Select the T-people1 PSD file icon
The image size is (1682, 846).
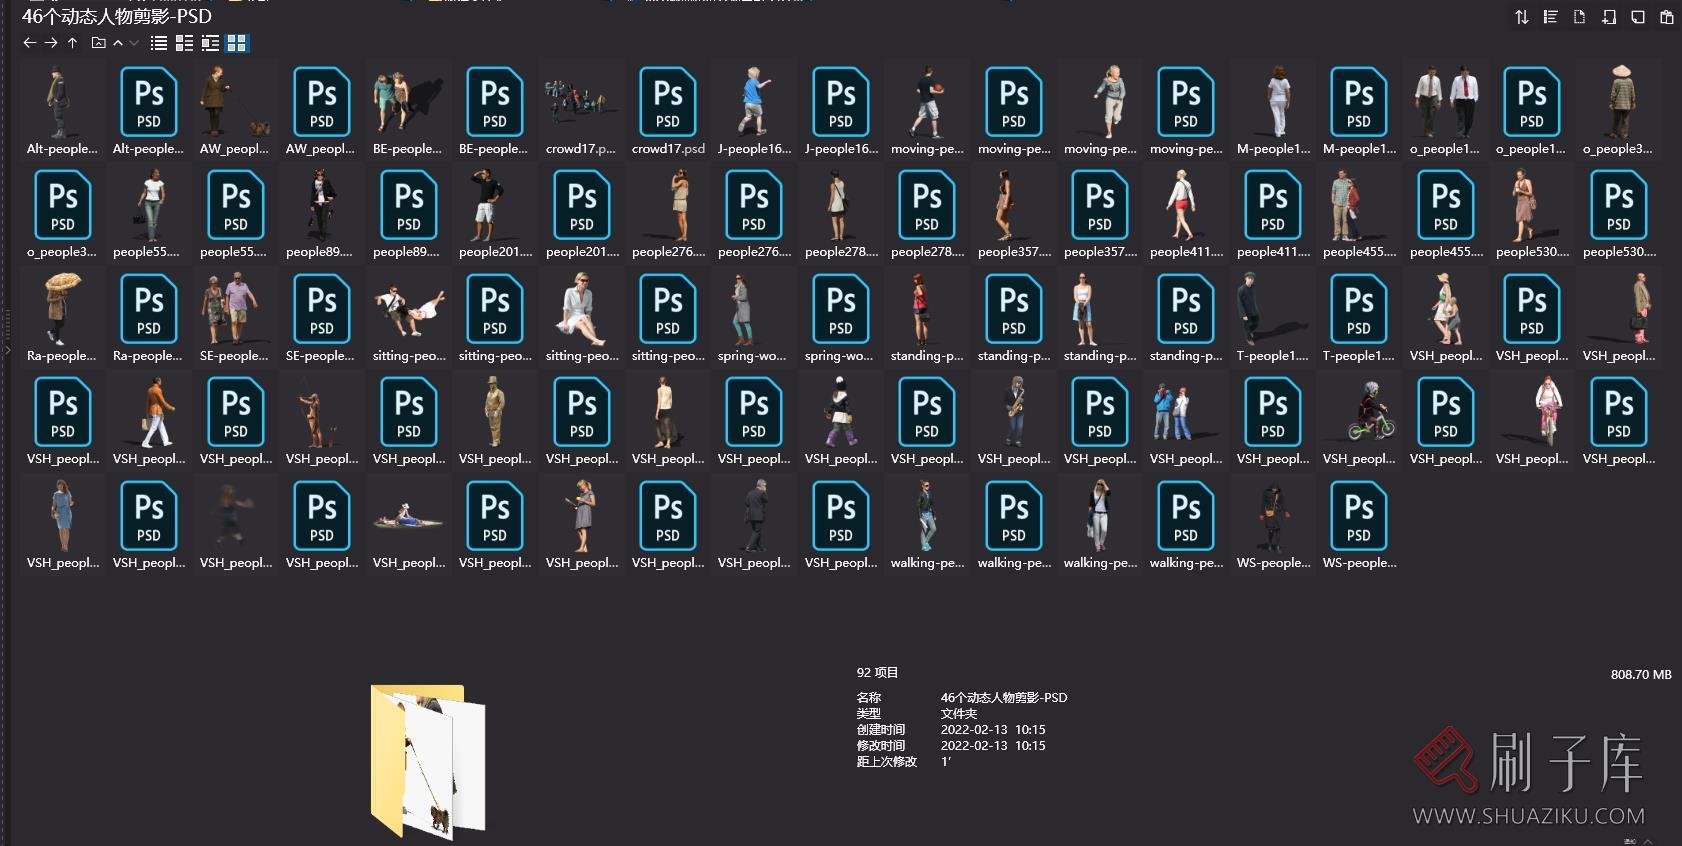(1359, 309)
